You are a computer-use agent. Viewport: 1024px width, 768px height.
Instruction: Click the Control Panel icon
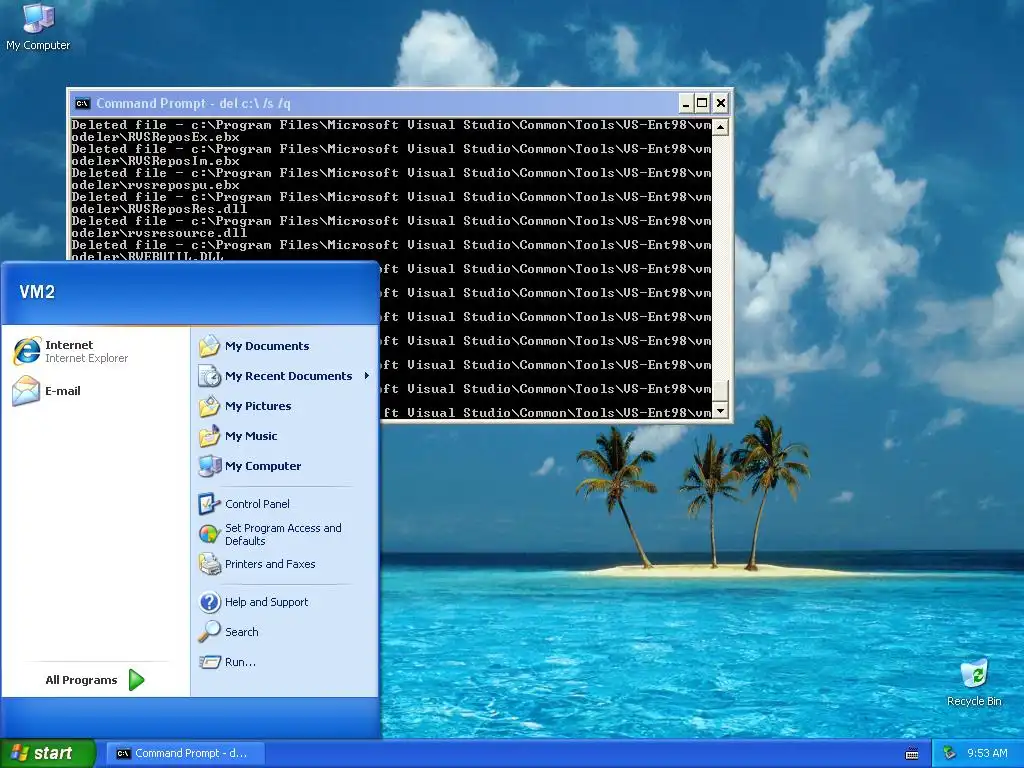pyautogui.click(x=210, y=504)
